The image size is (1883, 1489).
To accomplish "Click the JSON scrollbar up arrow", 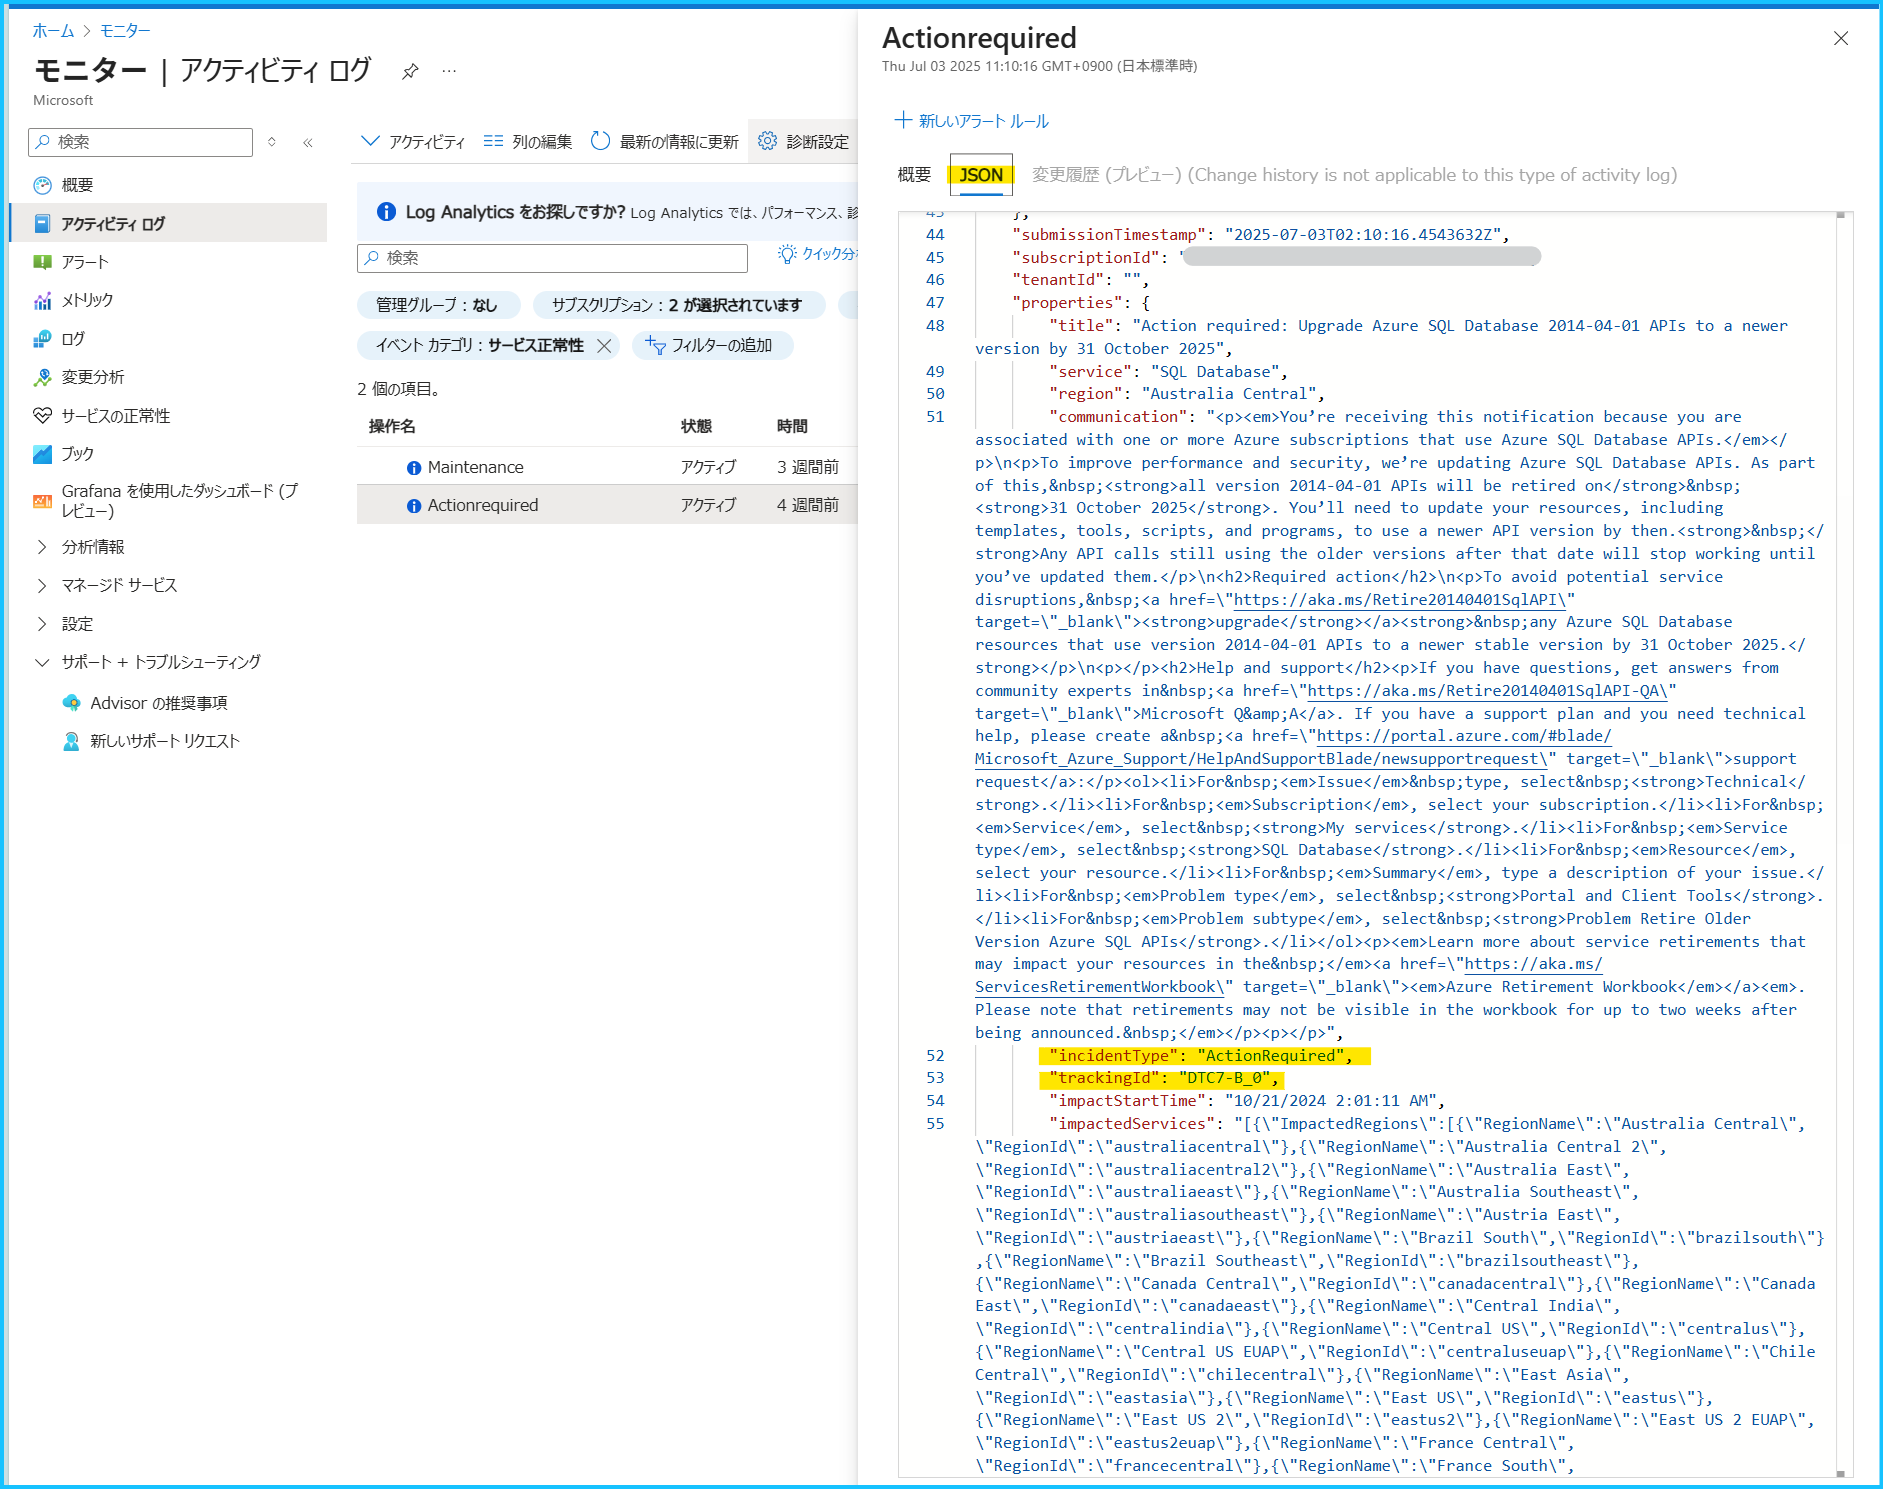I will click(1840, 215).
